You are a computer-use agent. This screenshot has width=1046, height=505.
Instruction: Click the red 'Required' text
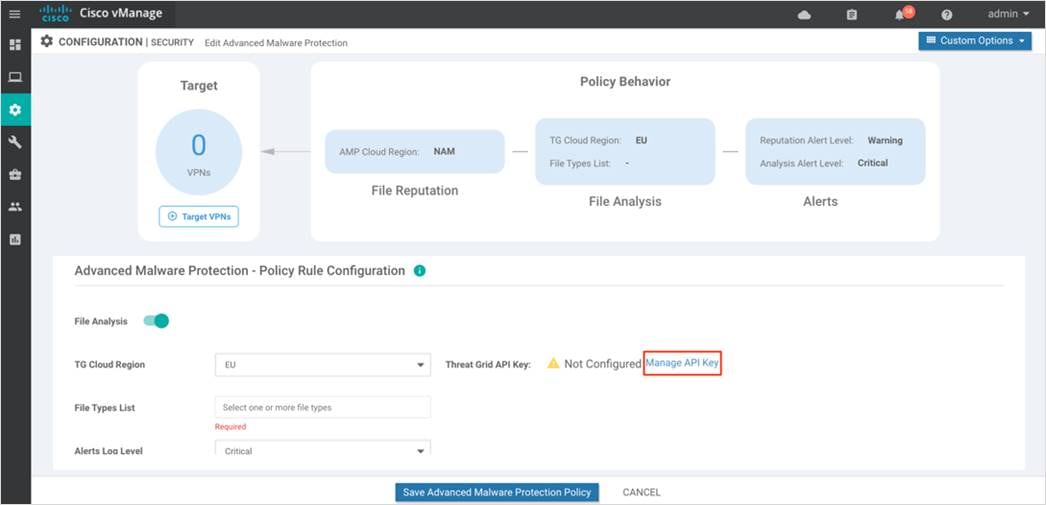click(230, 426)
